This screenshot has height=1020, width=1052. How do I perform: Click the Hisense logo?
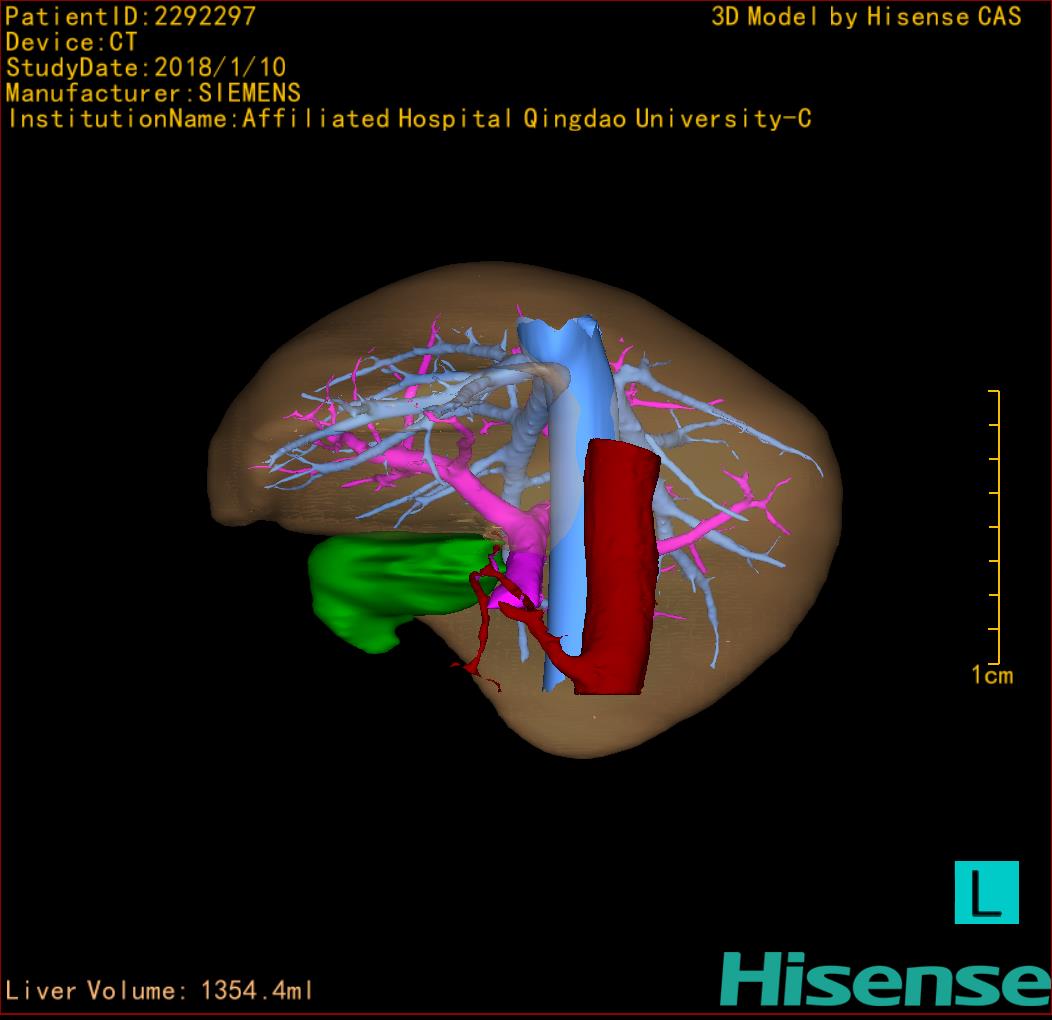(x=884, y=978)
